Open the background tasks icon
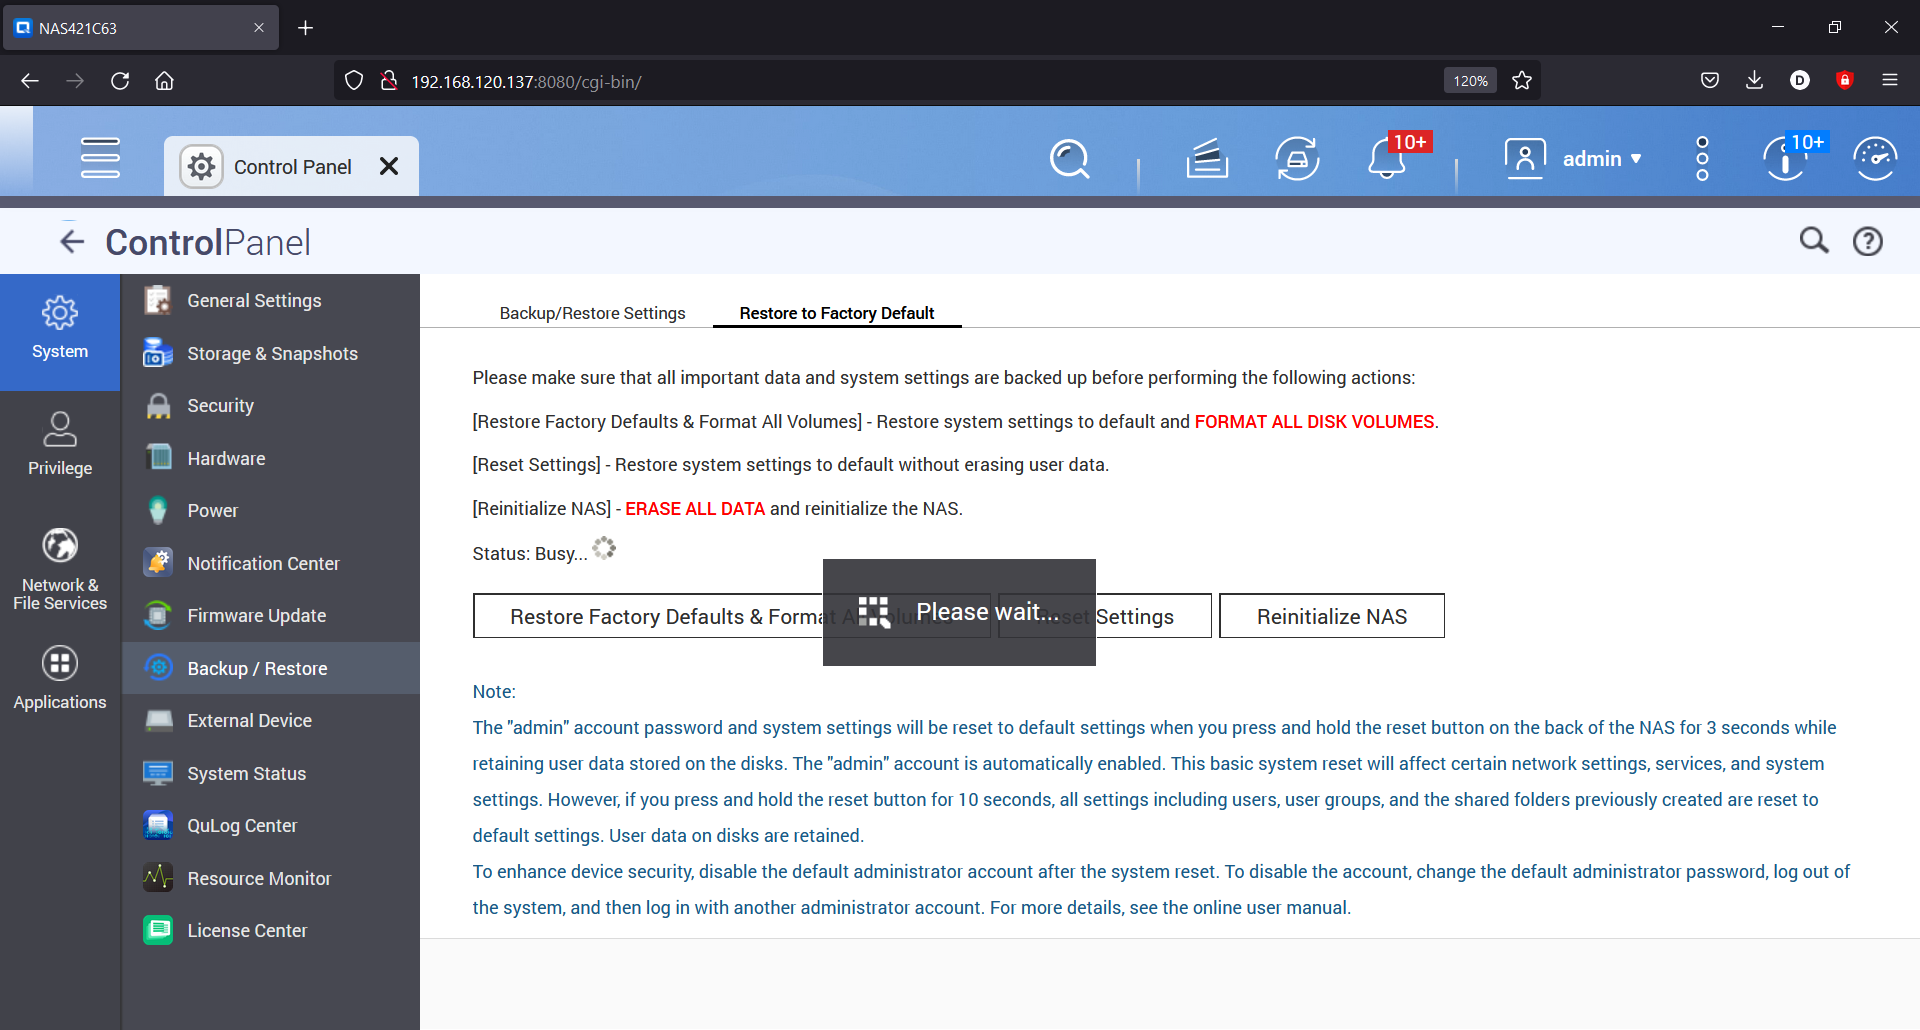This screenshot has width=1920, height=1030. 1207,158
